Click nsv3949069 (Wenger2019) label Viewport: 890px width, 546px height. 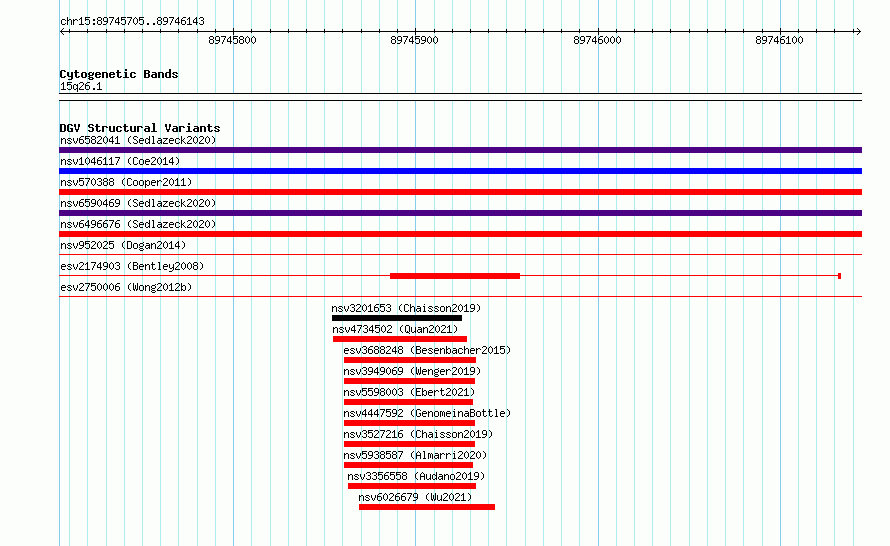tap(412, 371)
